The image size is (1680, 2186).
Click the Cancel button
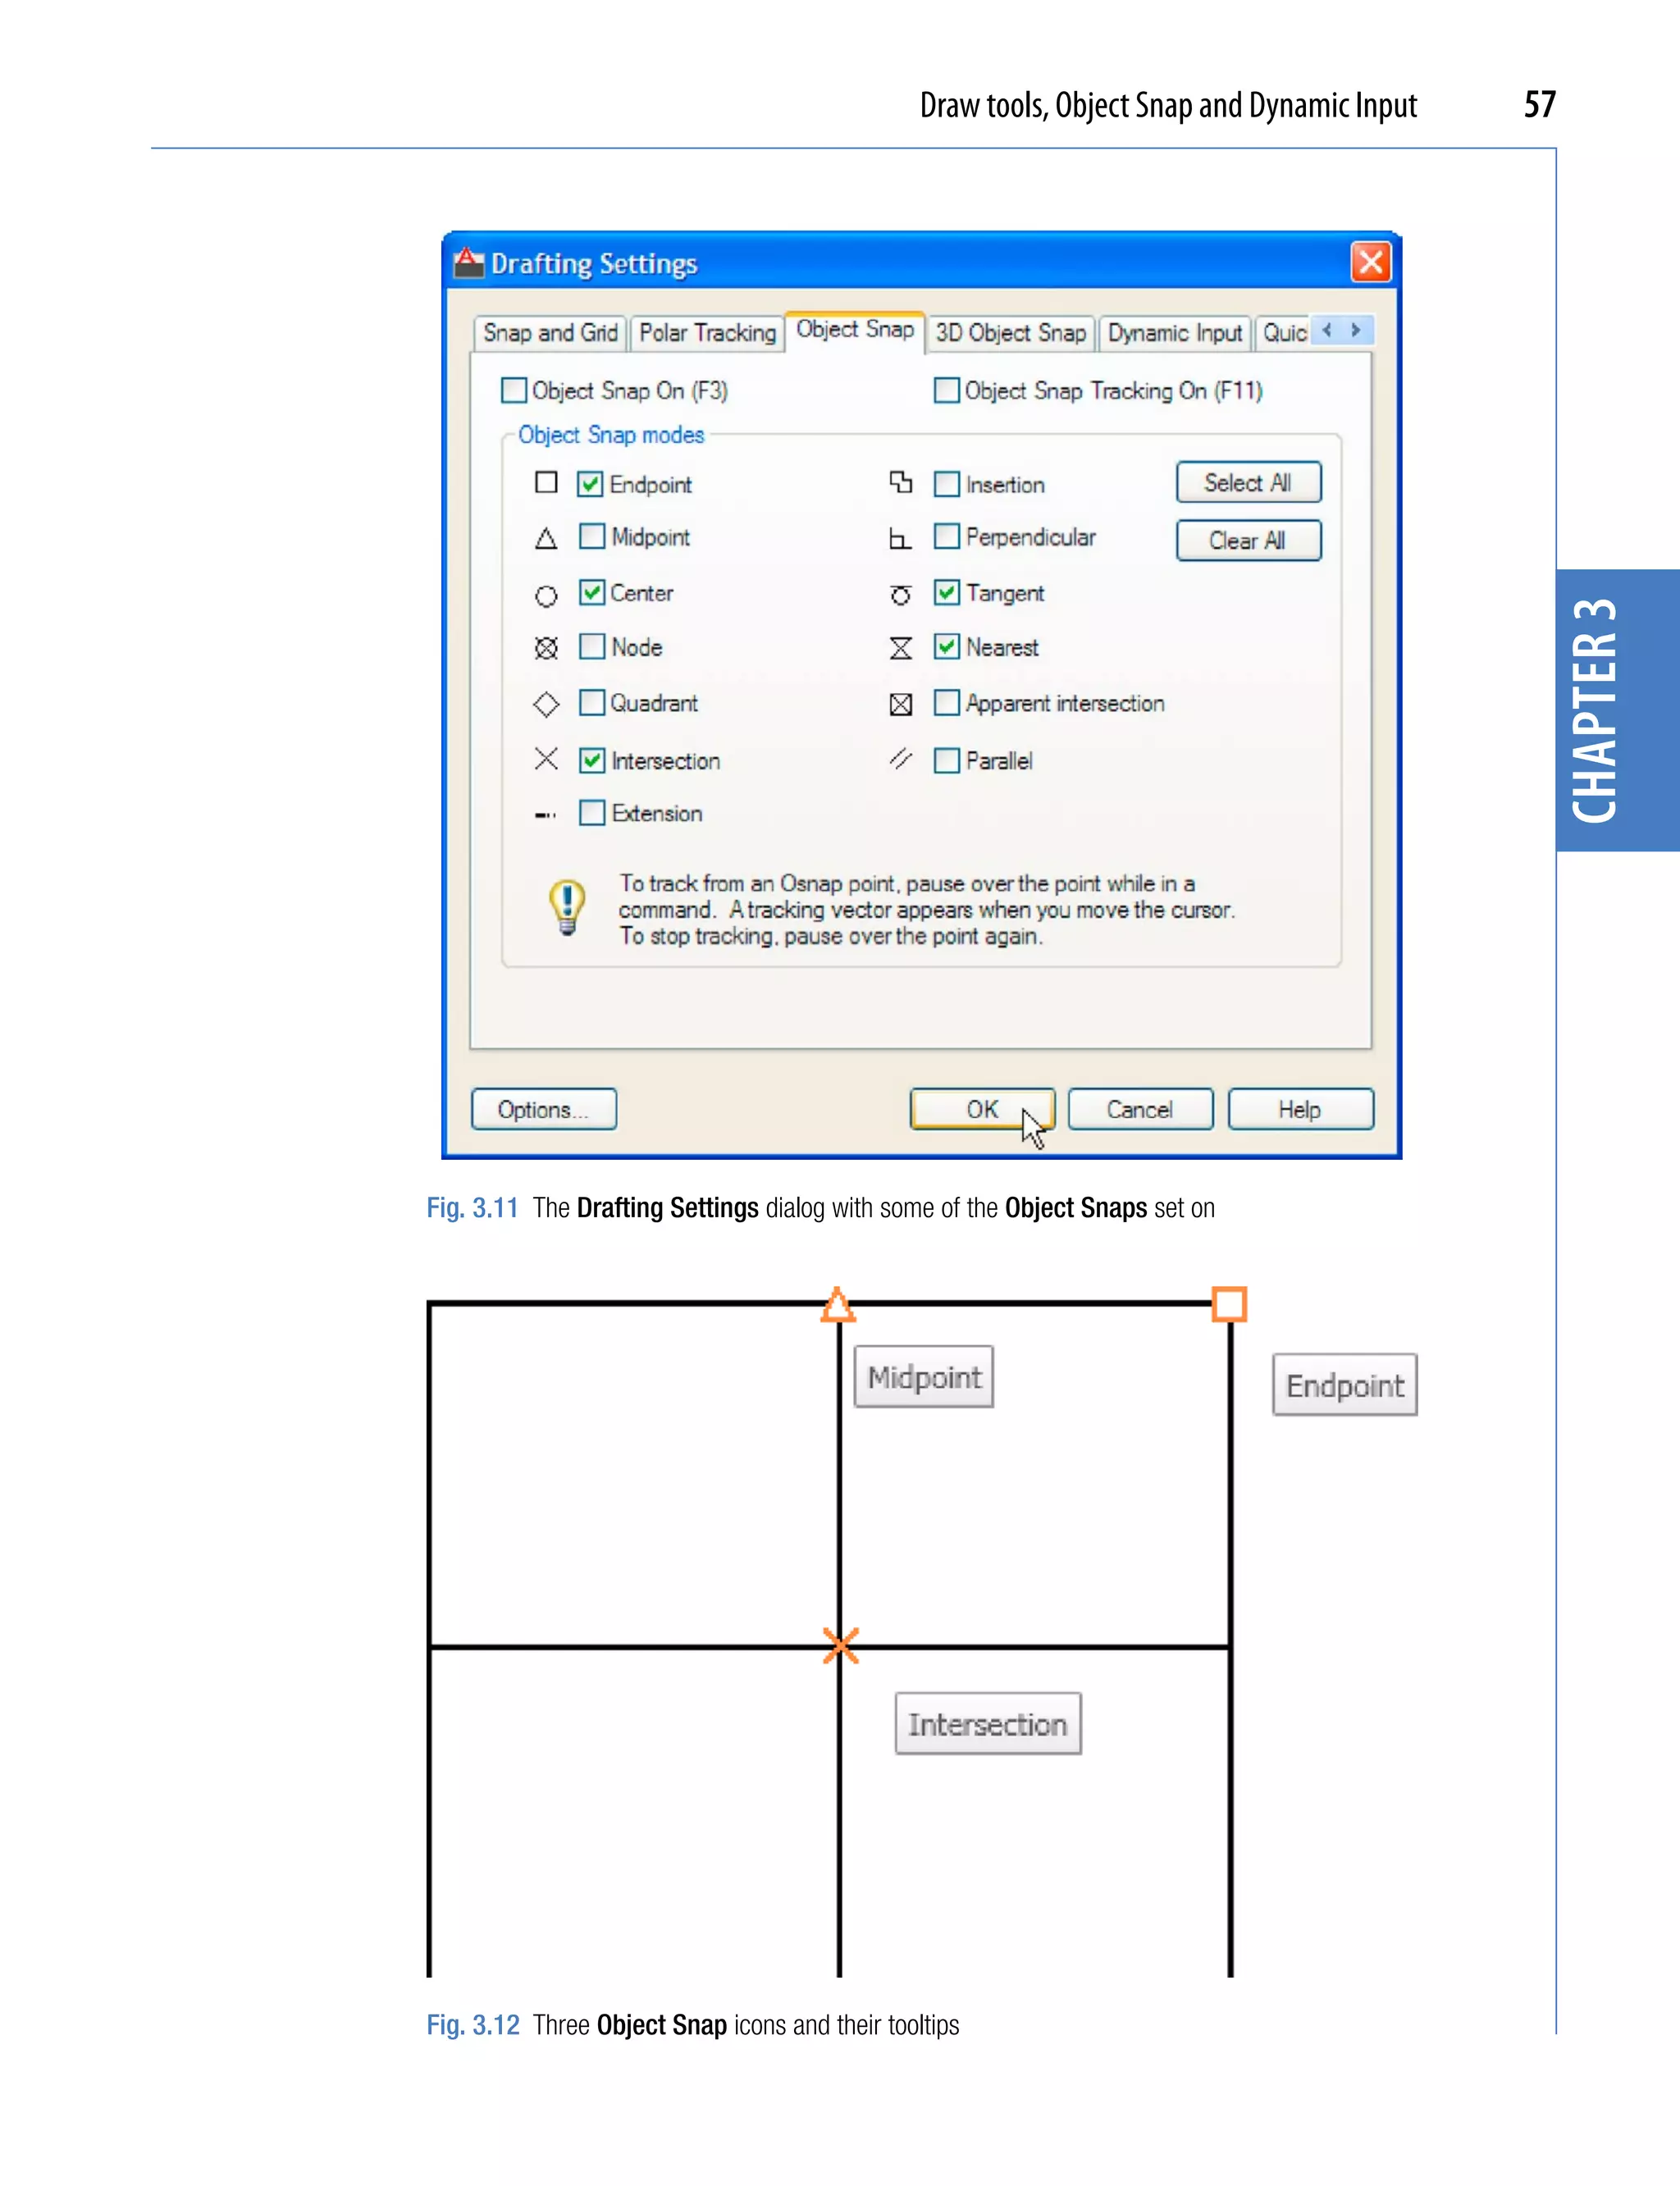point(1140,1109)
